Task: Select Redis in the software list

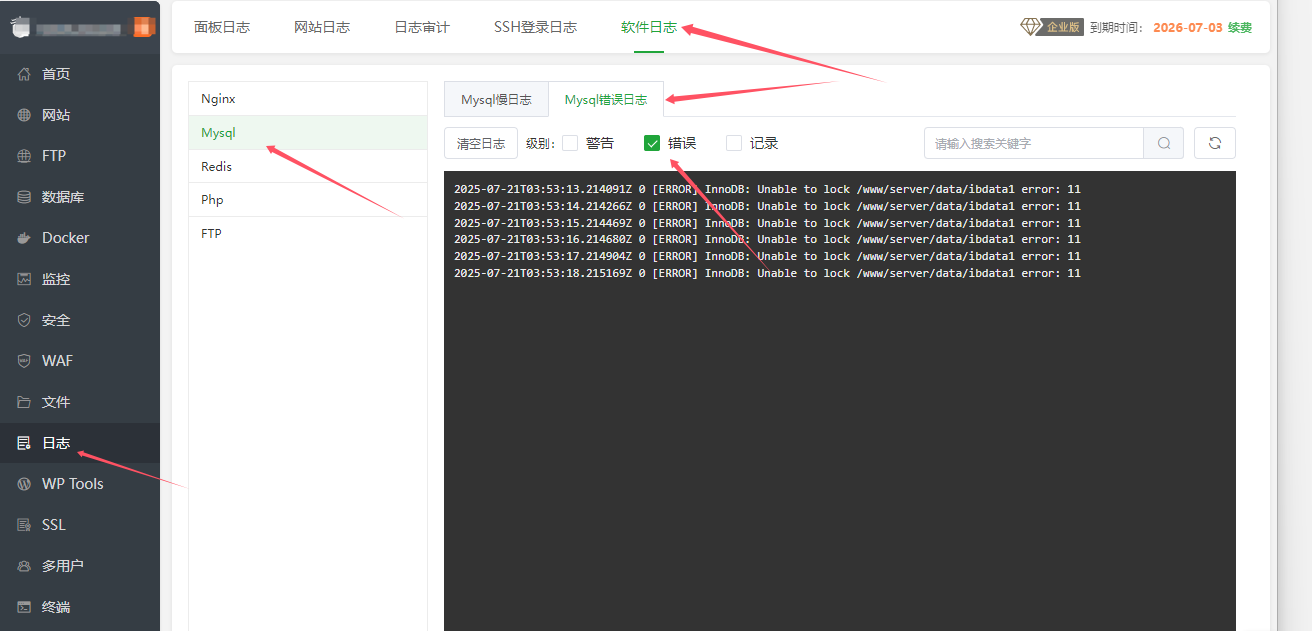Action: coord(308,166)
